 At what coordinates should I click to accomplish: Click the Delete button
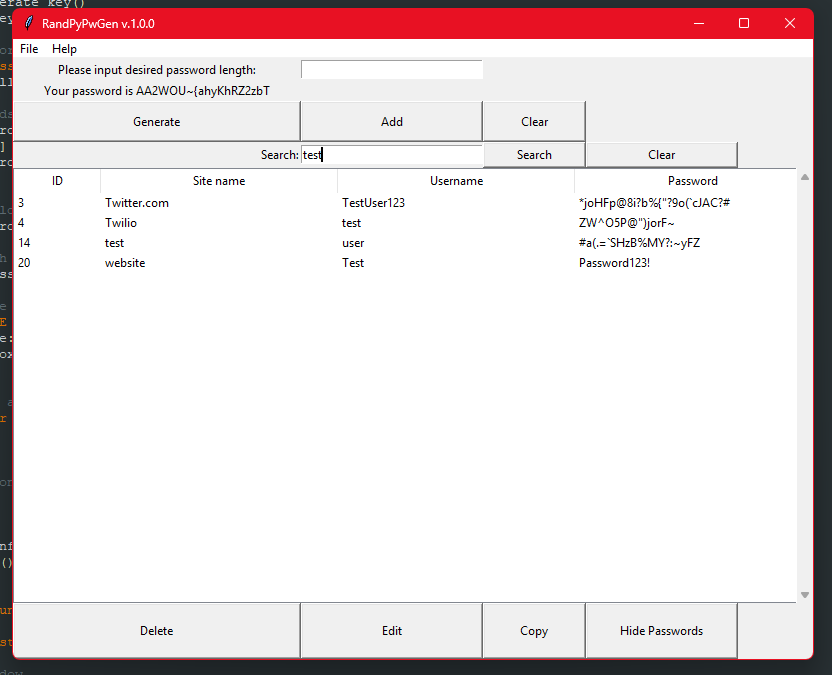click(157, 630)
